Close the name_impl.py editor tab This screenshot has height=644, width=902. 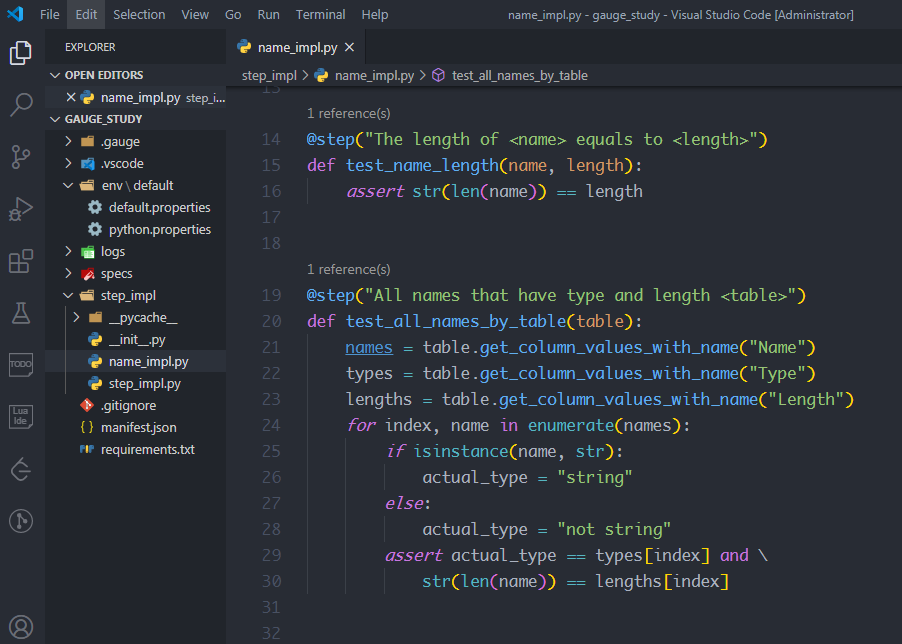349,47
